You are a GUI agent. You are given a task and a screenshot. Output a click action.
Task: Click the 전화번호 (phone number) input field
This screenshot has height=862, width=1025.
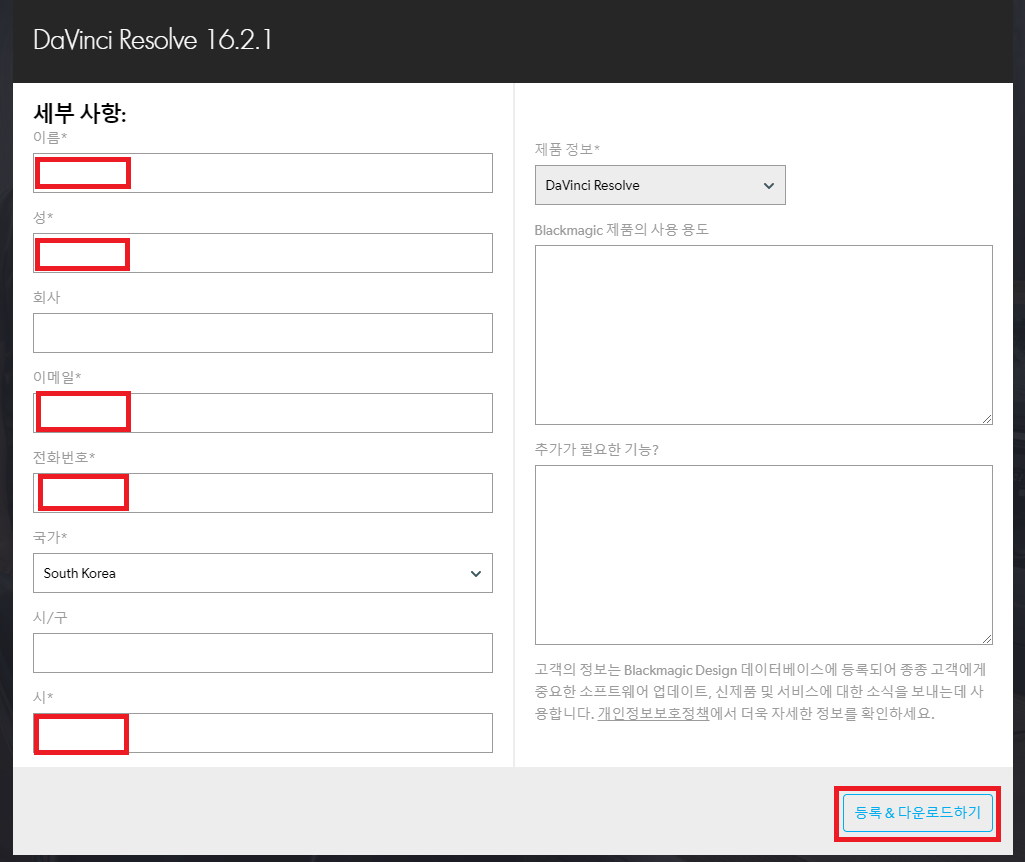pos(263,493)
